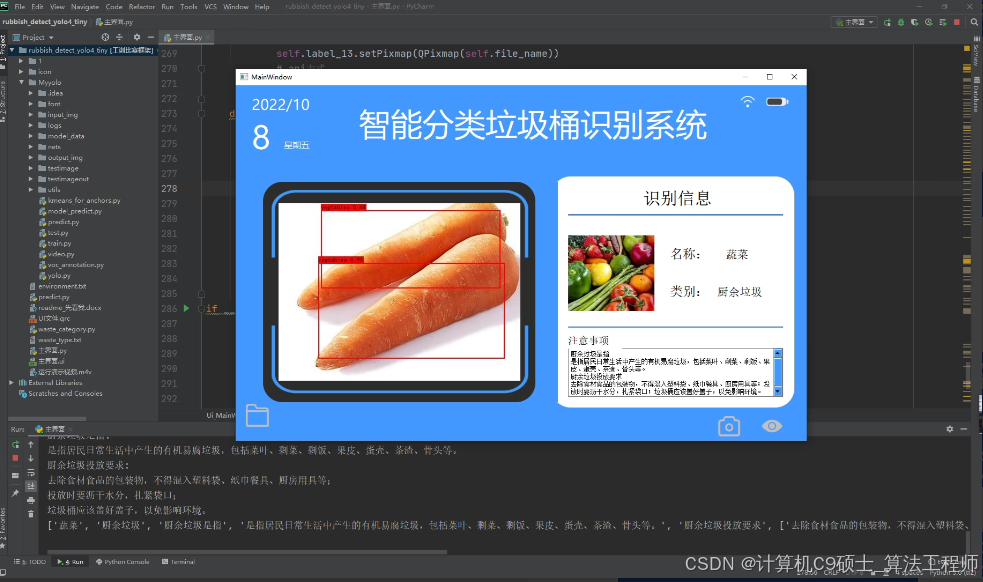Switch to the Python Console tab

click(123, 562)
